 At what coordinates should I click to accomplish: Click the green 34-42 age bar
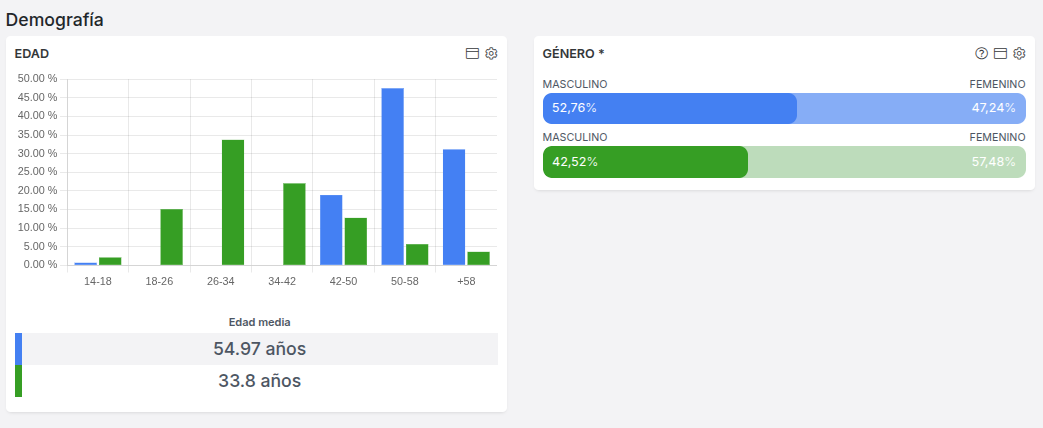pos(294,224)
